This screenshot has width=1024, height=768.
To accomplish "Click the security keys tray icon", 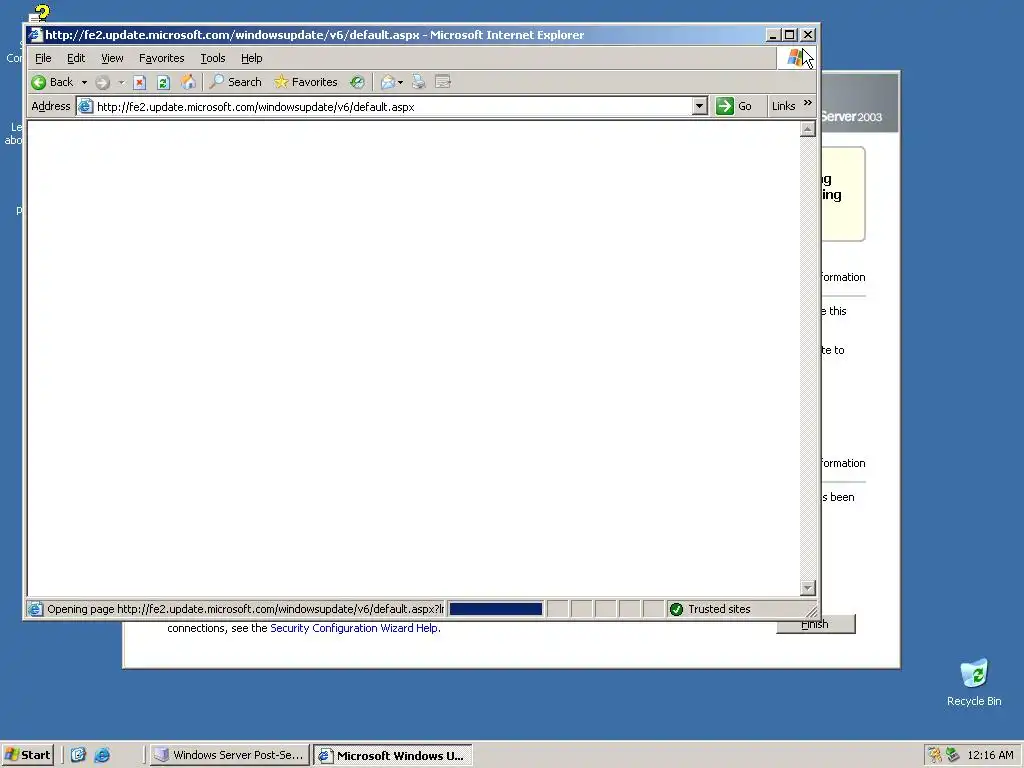I will 935,755.
